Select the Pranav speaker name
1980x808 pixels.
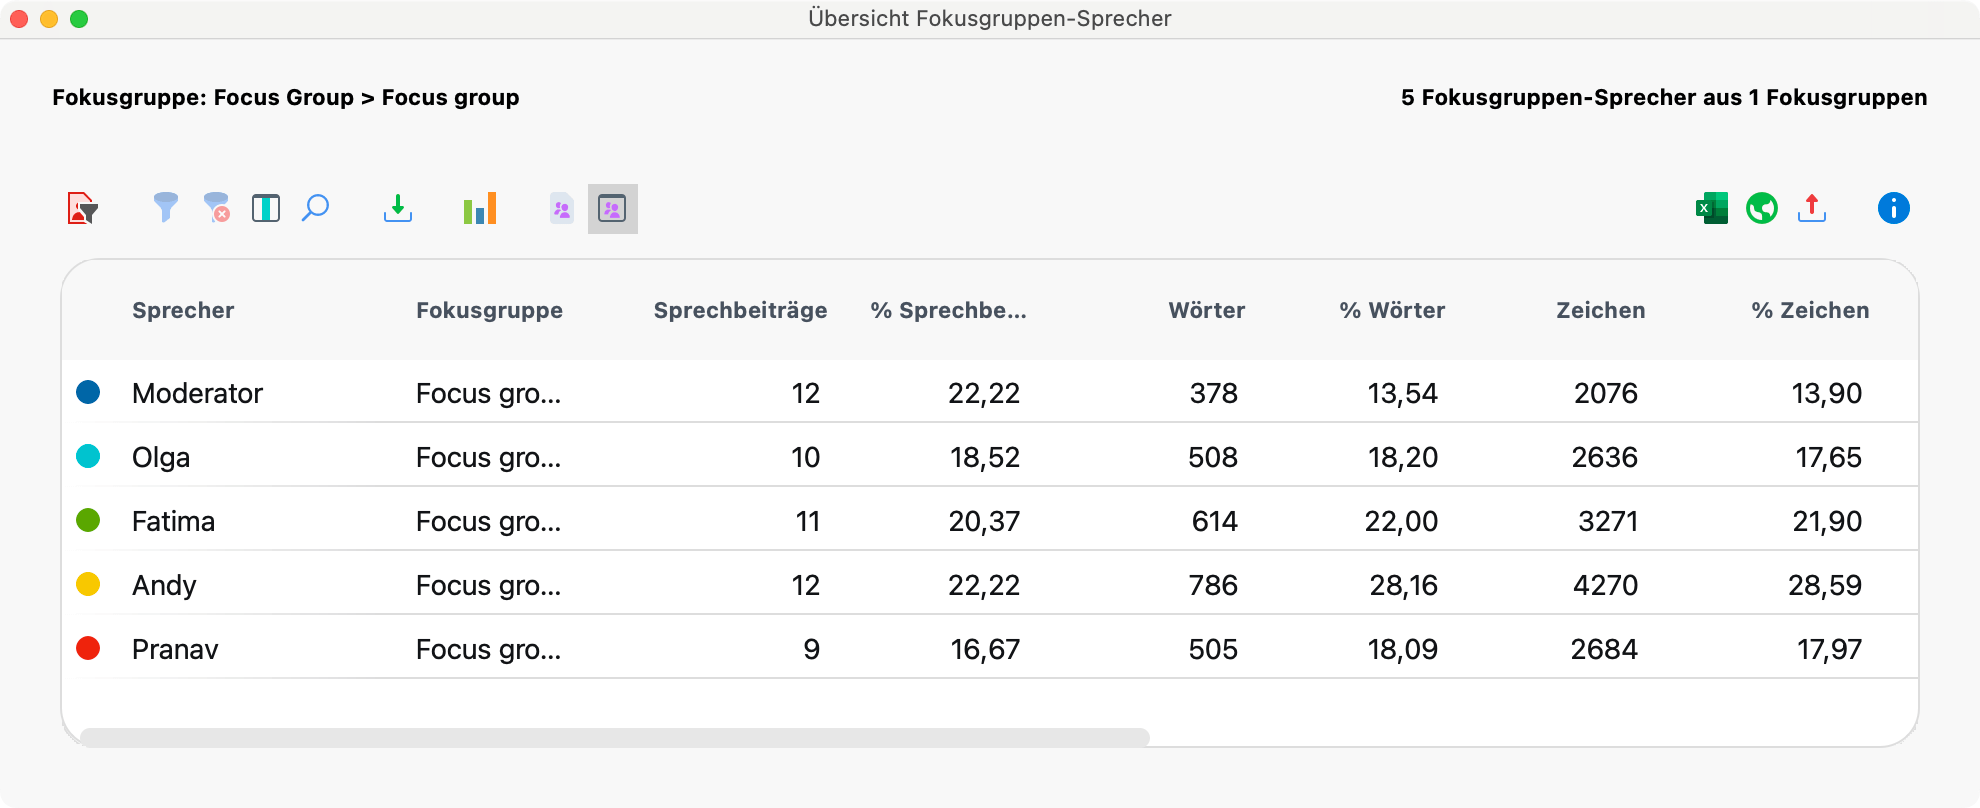(175, 649)
